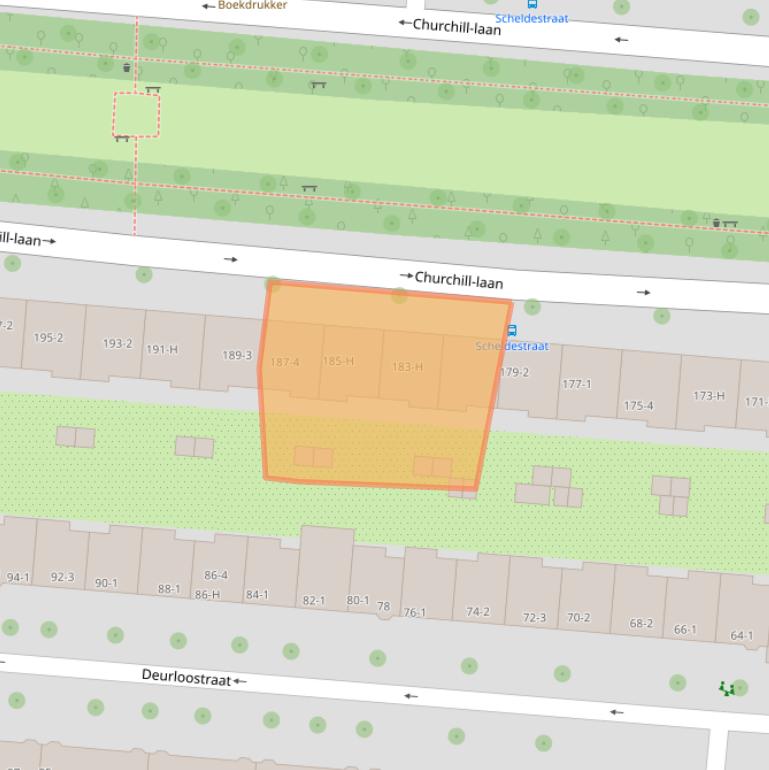
Task: Click building number 74-2 on Deurloostraat
Action: (x=478, y=612)
